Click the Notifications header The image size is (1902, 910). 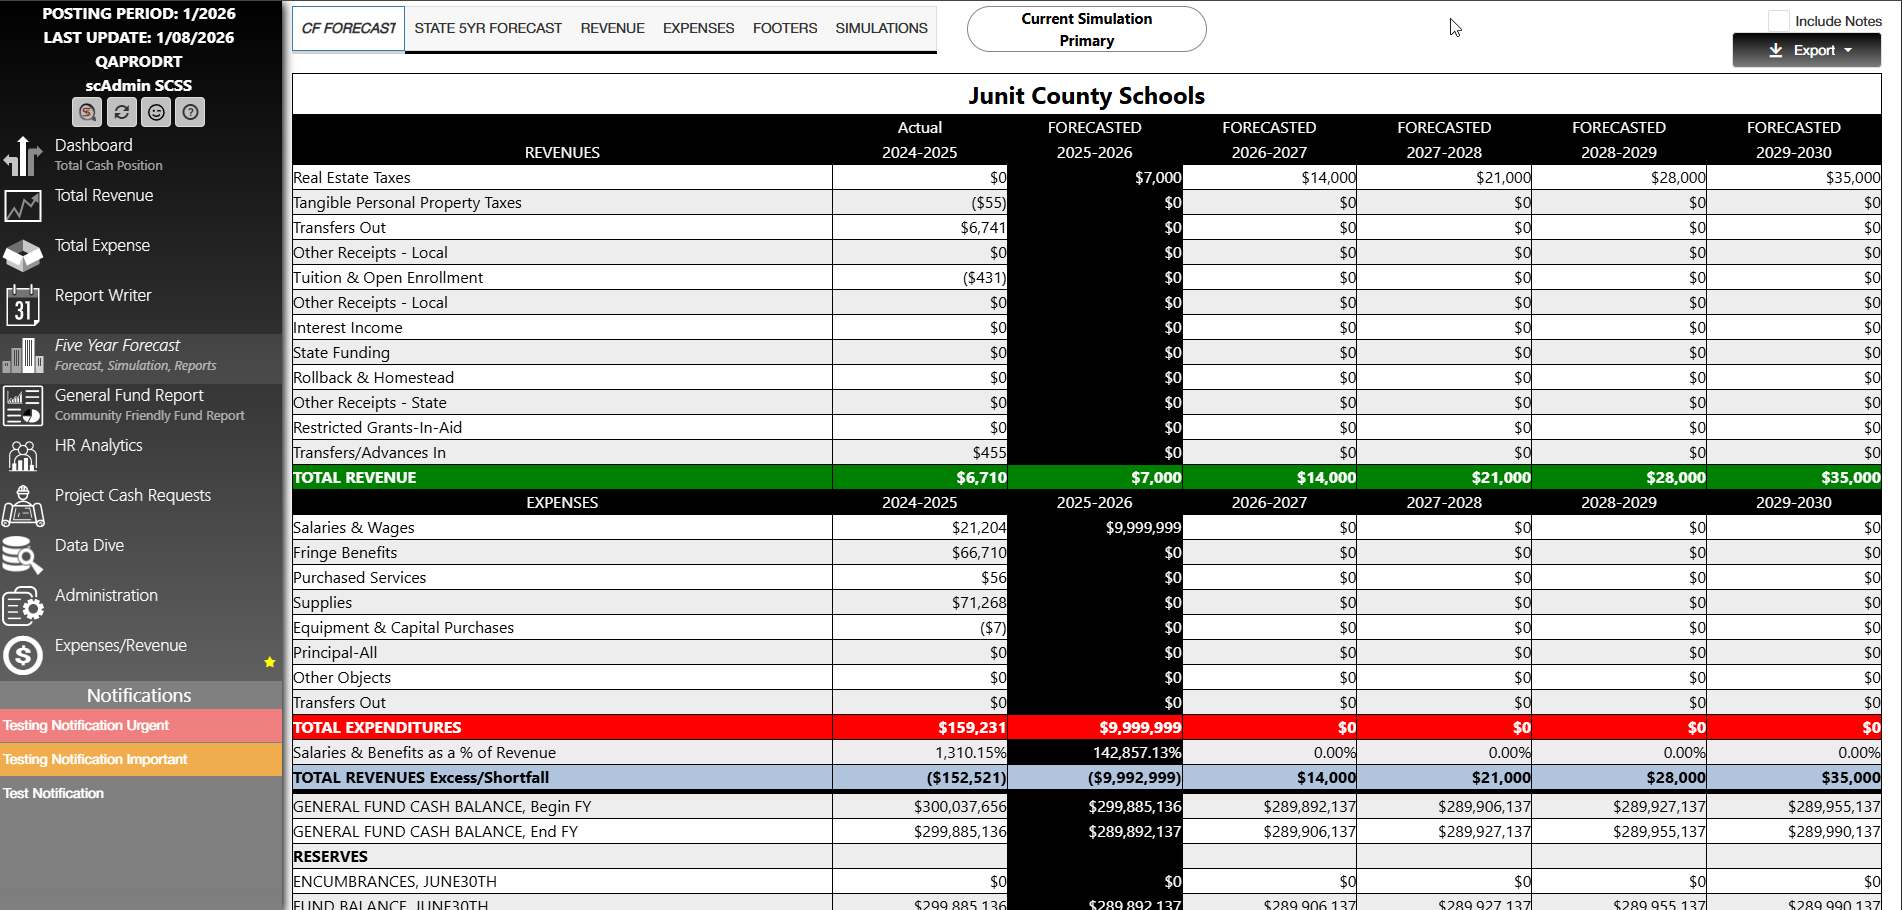point(139,695)
